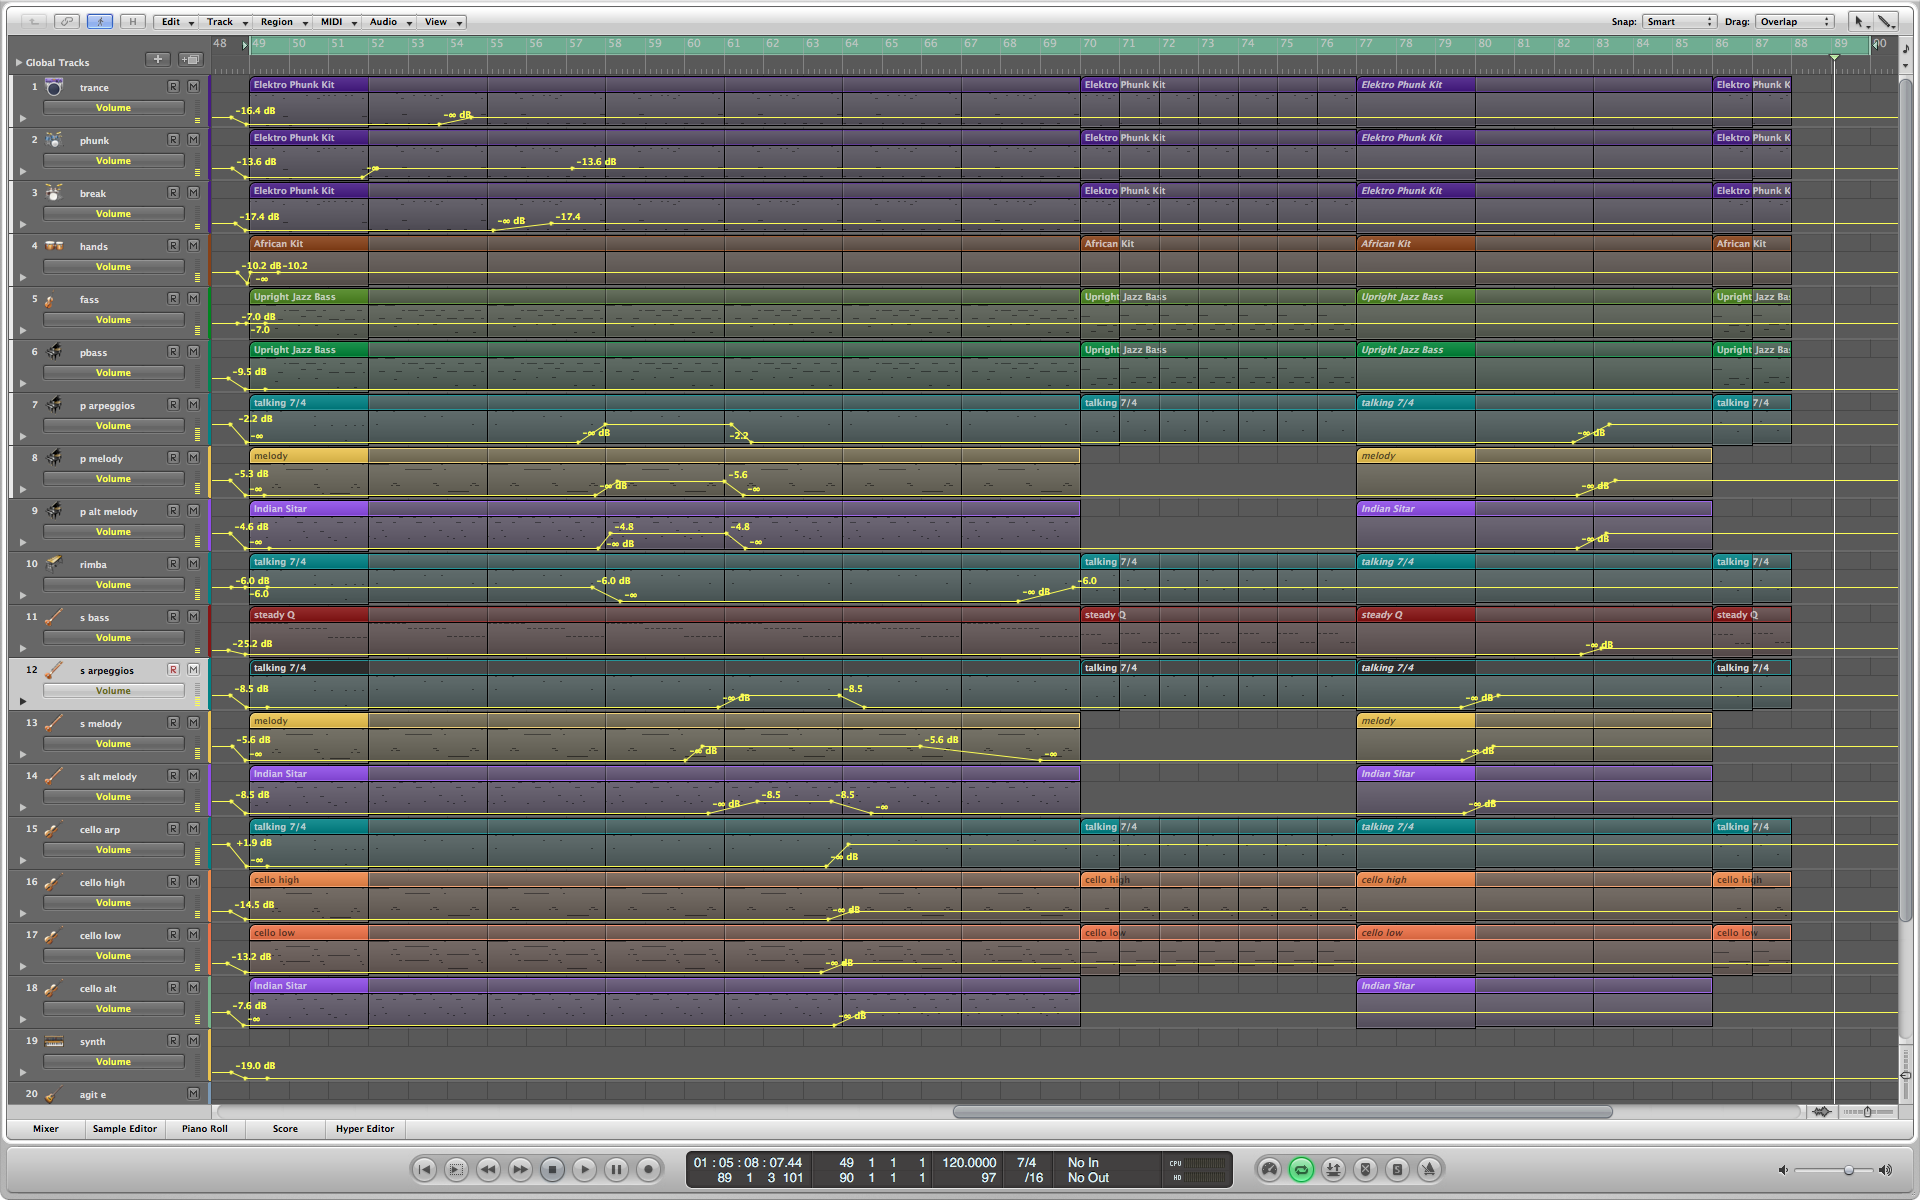1920x1200 pixels.
Task: Click the Volume automation button on phunk track
Action: pos(114,161)
